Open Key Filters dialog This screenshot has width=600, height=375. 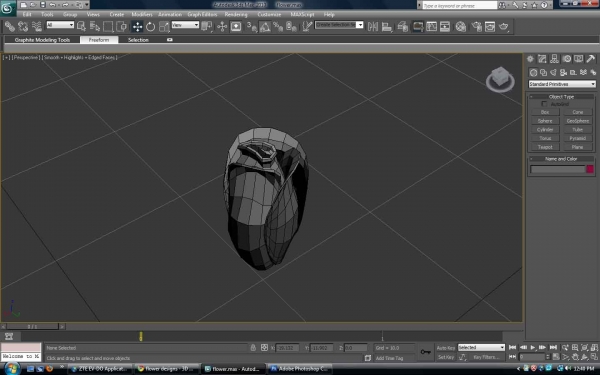pos(486,357)
